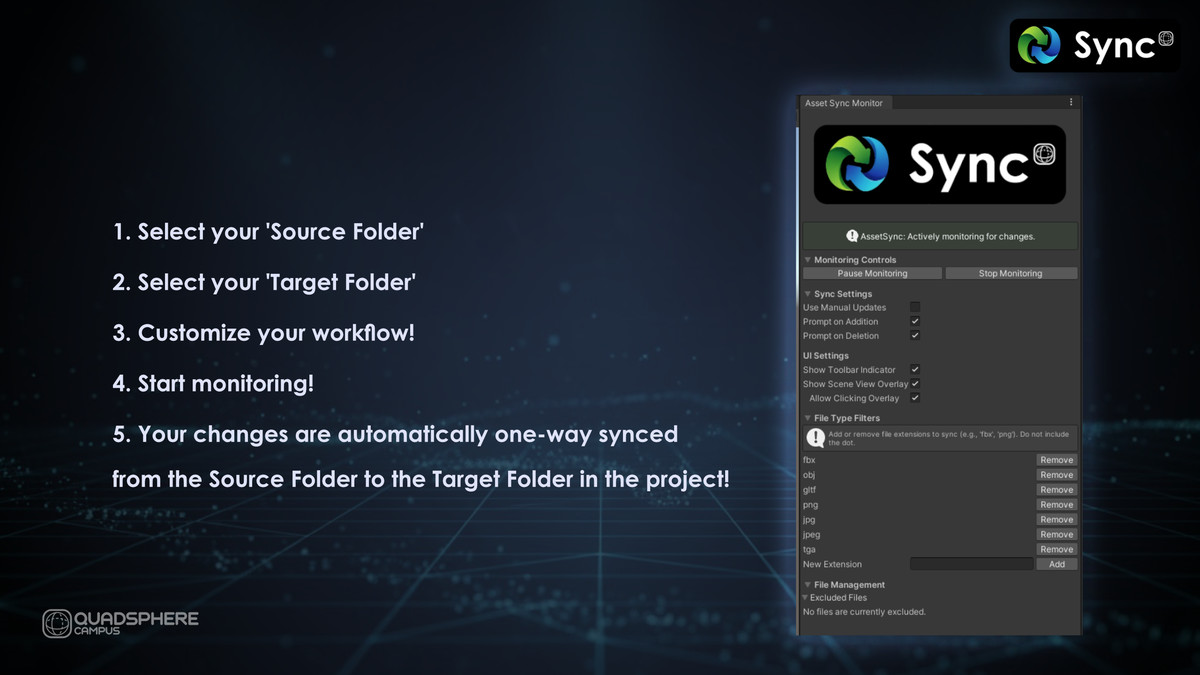Image resolution: width=1200 pixels, height=675 pixels.
Task: Click the Sync logo in the top-right corner
Action: click(1093, 44)
